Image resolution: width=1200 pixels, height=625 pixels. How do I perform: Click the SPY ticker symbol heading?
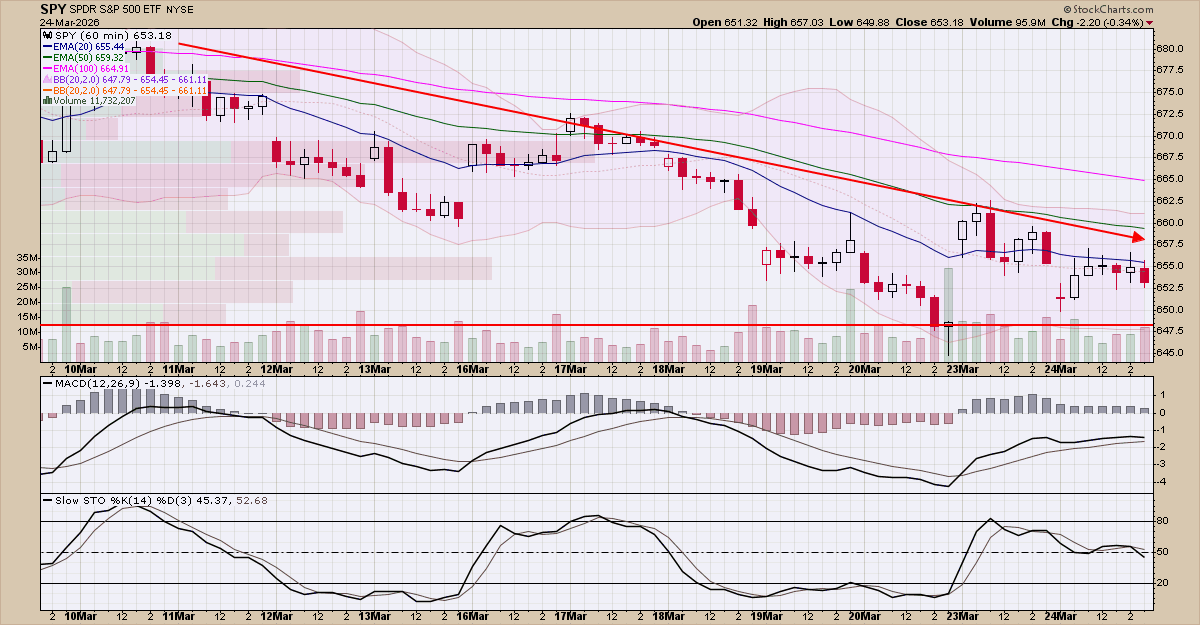click(55, 9)
